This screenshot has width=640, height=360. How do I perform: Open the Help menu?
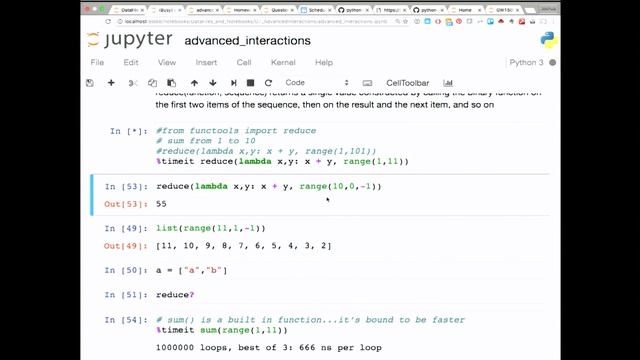[x=324, y=62]
